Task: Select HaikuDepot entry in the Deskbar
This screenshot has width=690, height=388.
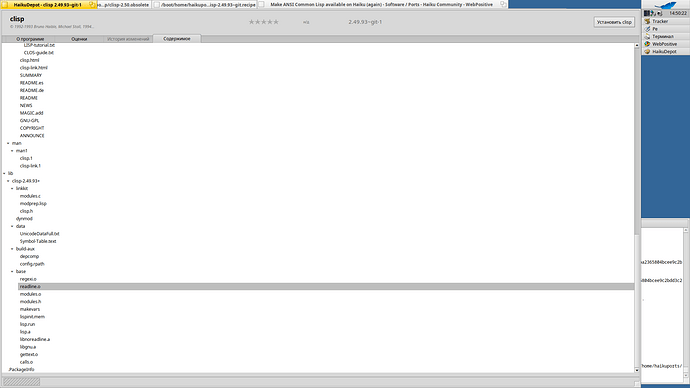Action: [665, 51]
